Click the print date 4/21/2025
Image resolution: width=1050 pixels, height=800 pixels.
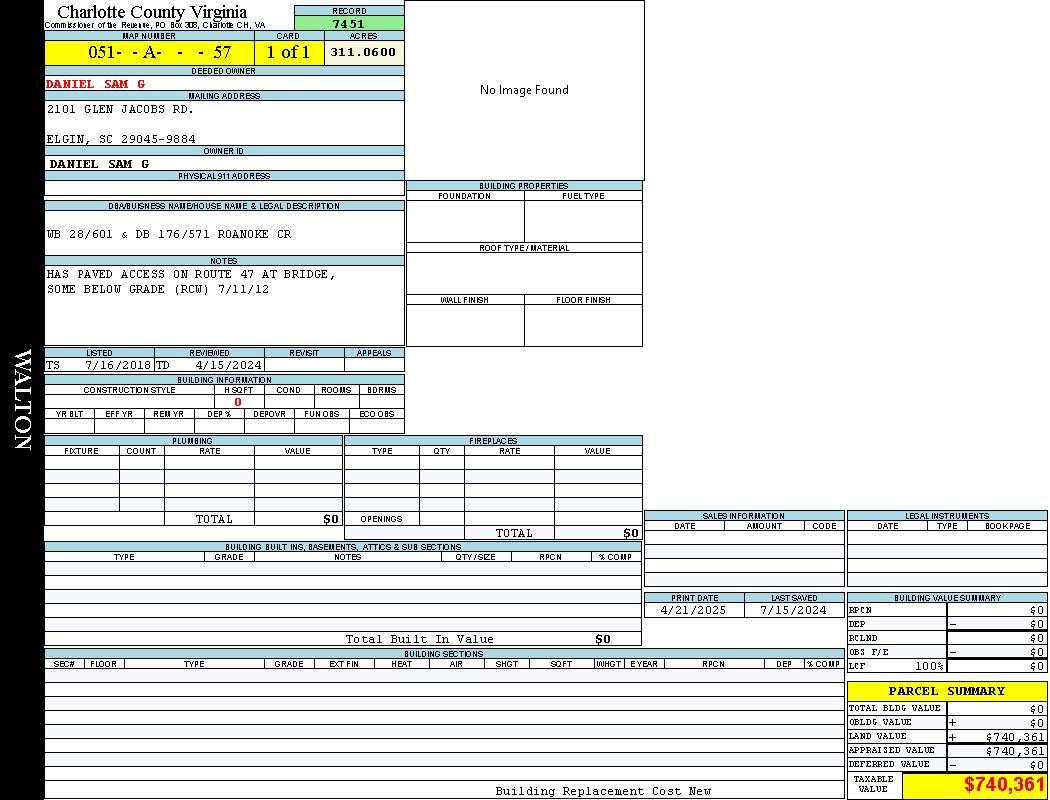[694, 610]
